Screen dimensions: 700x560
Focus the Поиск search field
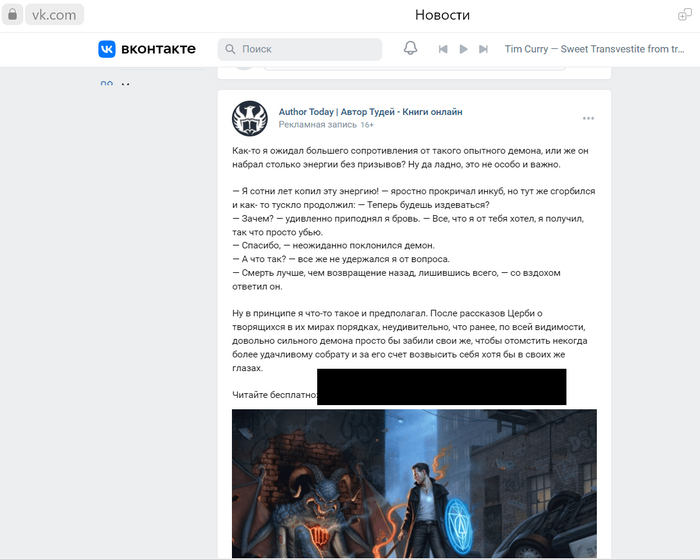click(300, 49)
